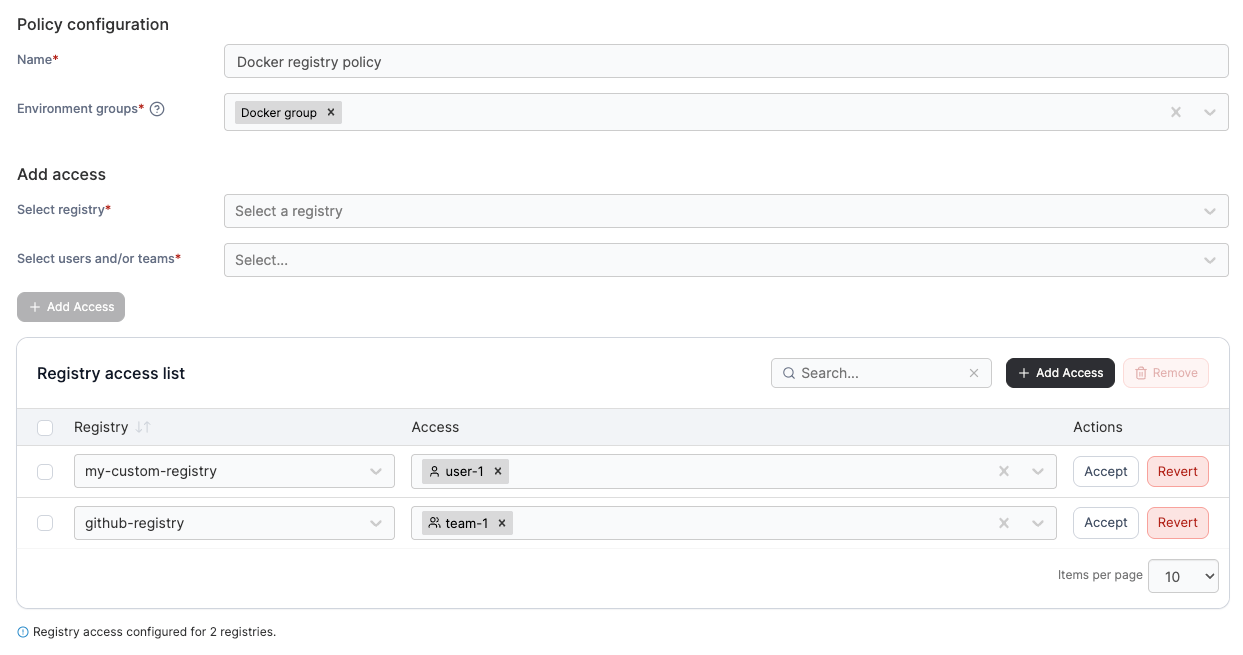Accept changes for my-custom-registry row

1106,471
